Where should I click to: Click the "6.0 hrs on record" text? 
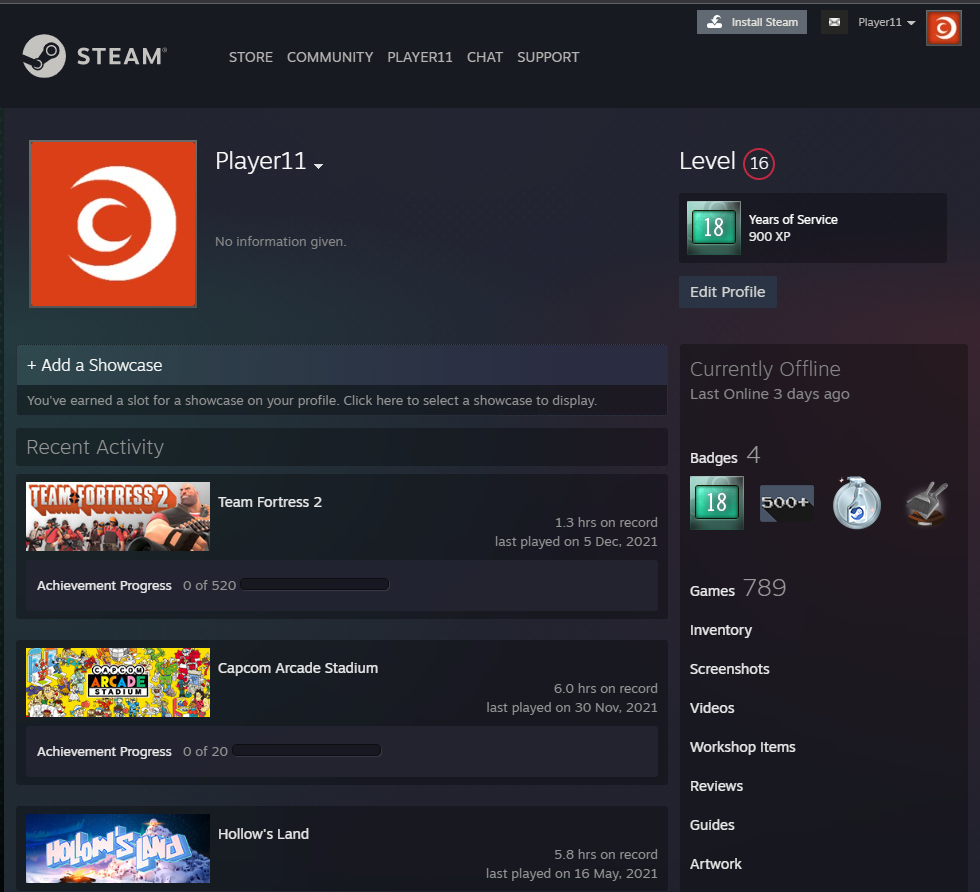coord(606,688)
